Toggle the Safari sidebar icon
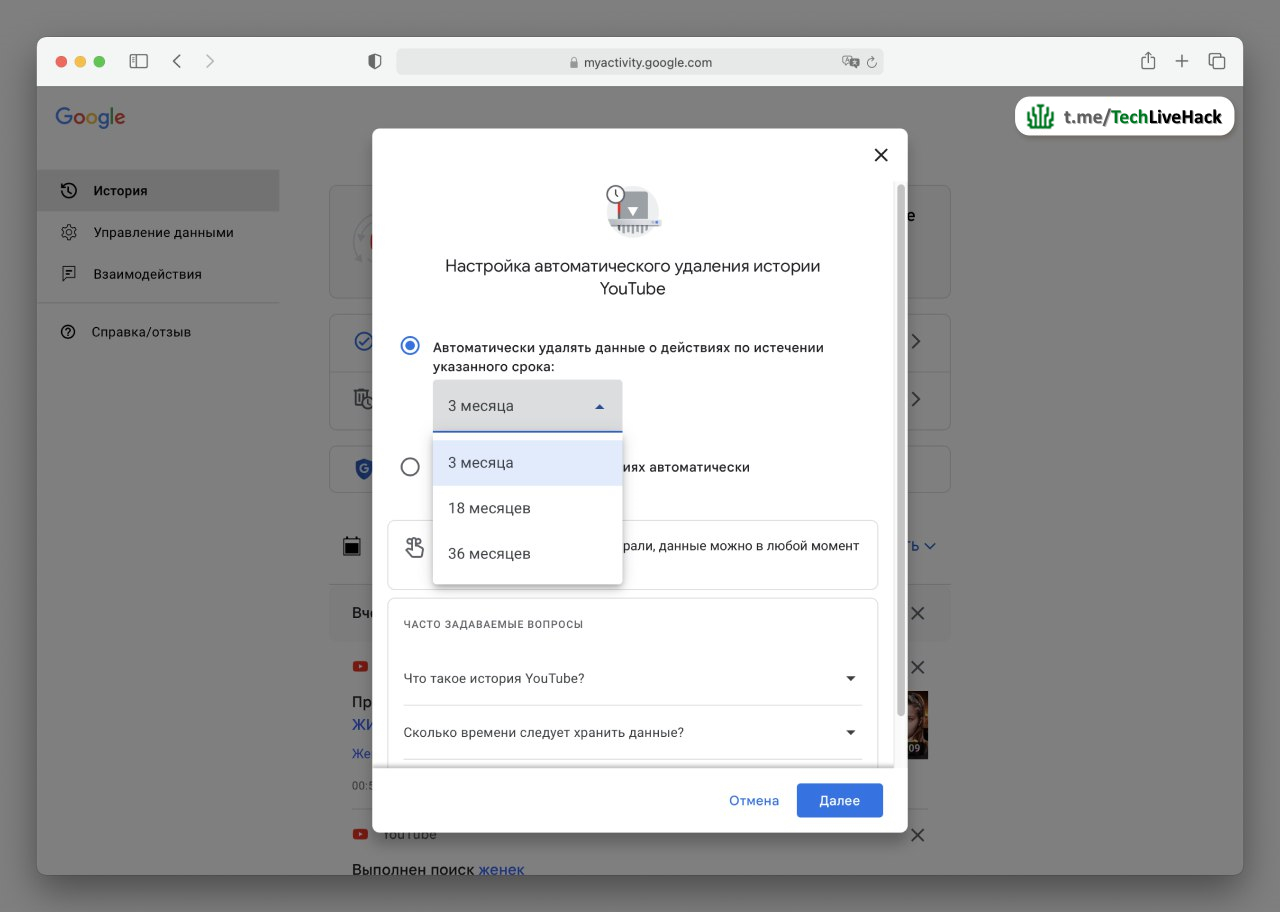The height and width of the screenshot is (912, 1280). pyautogui.click(x=139, y=61)
